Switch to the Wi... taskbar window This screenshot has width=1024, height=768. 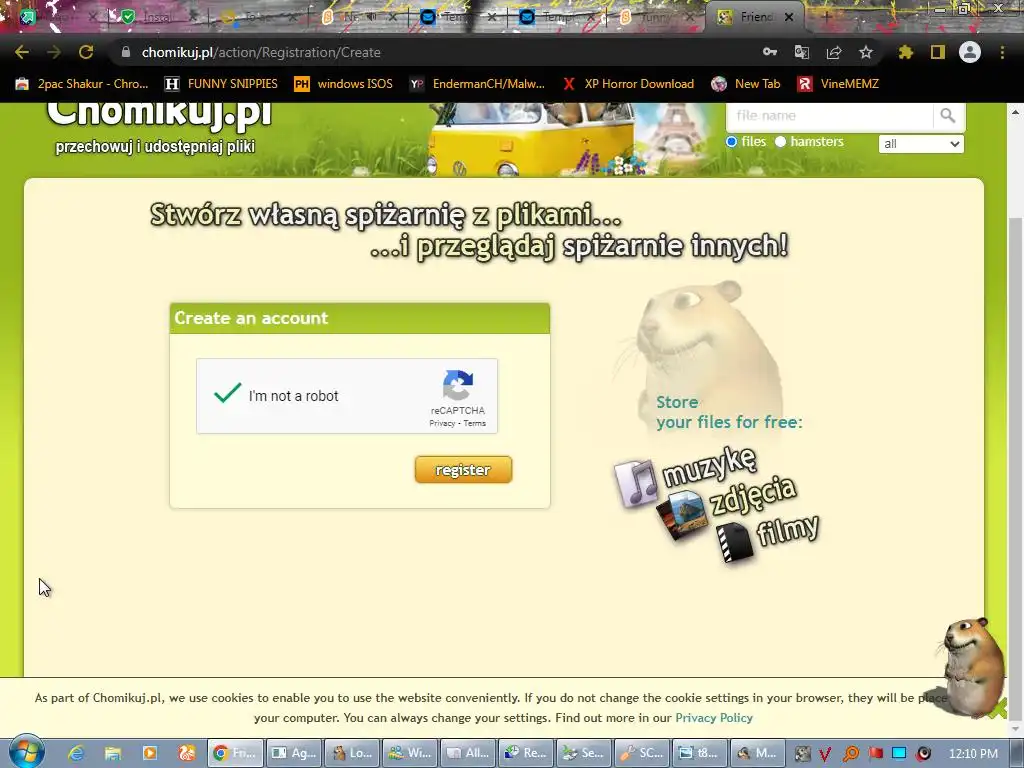(x=409, y=753)
